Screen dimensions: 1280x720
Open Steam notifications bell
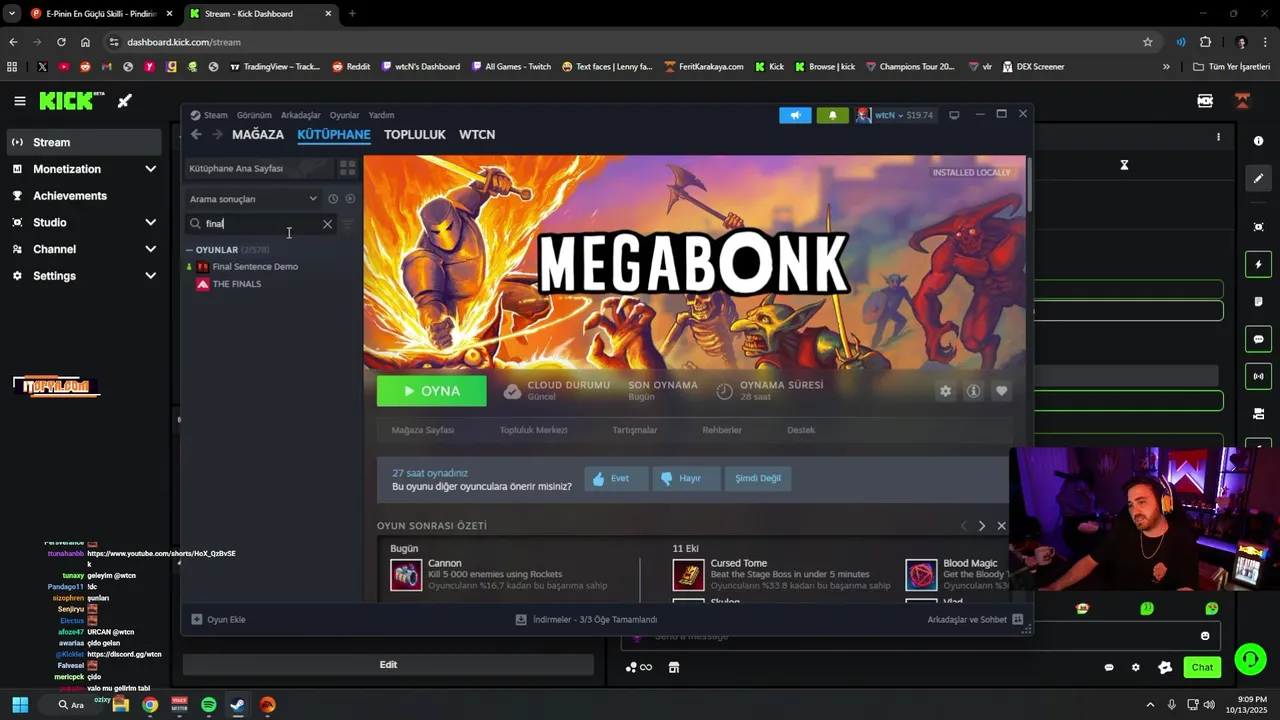click(x=833, y=115)
